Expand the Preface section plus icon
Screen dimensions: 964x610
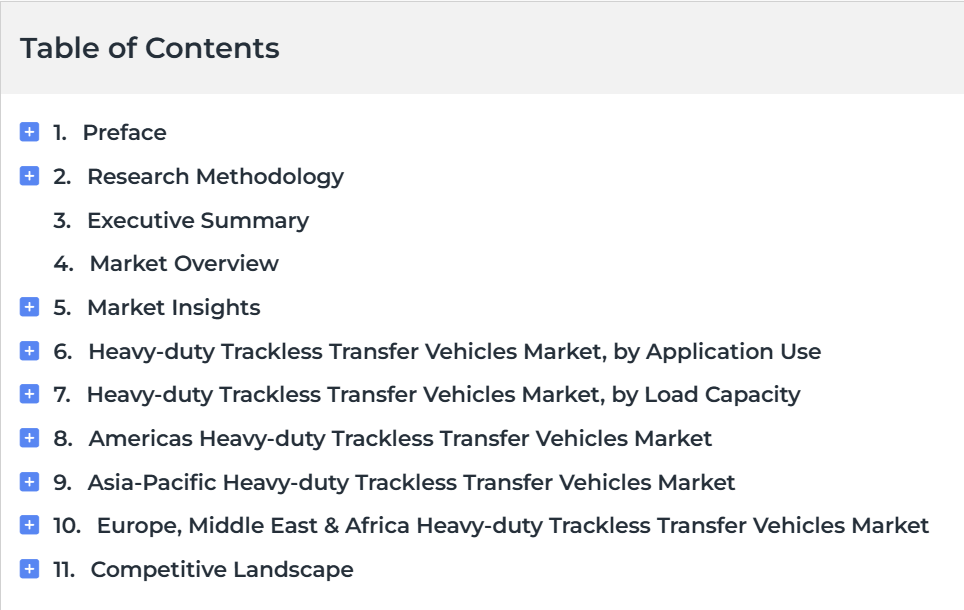[x=30, y=132]
